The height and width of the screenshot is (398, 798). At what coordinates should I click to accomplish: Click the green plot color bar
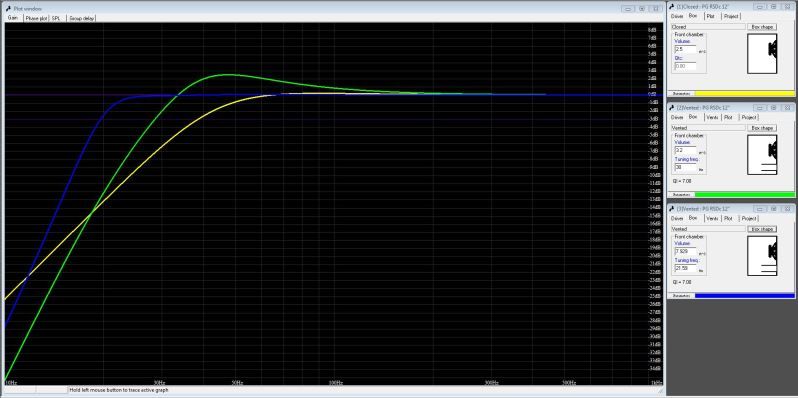coord(744,194)
